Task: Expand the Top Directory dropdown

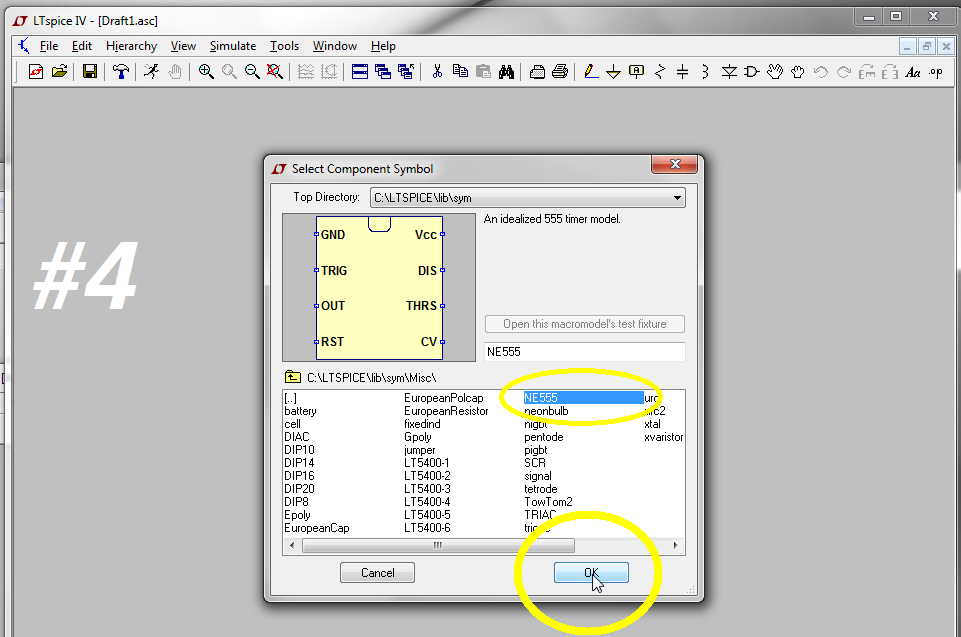Action: click(677, 198)
